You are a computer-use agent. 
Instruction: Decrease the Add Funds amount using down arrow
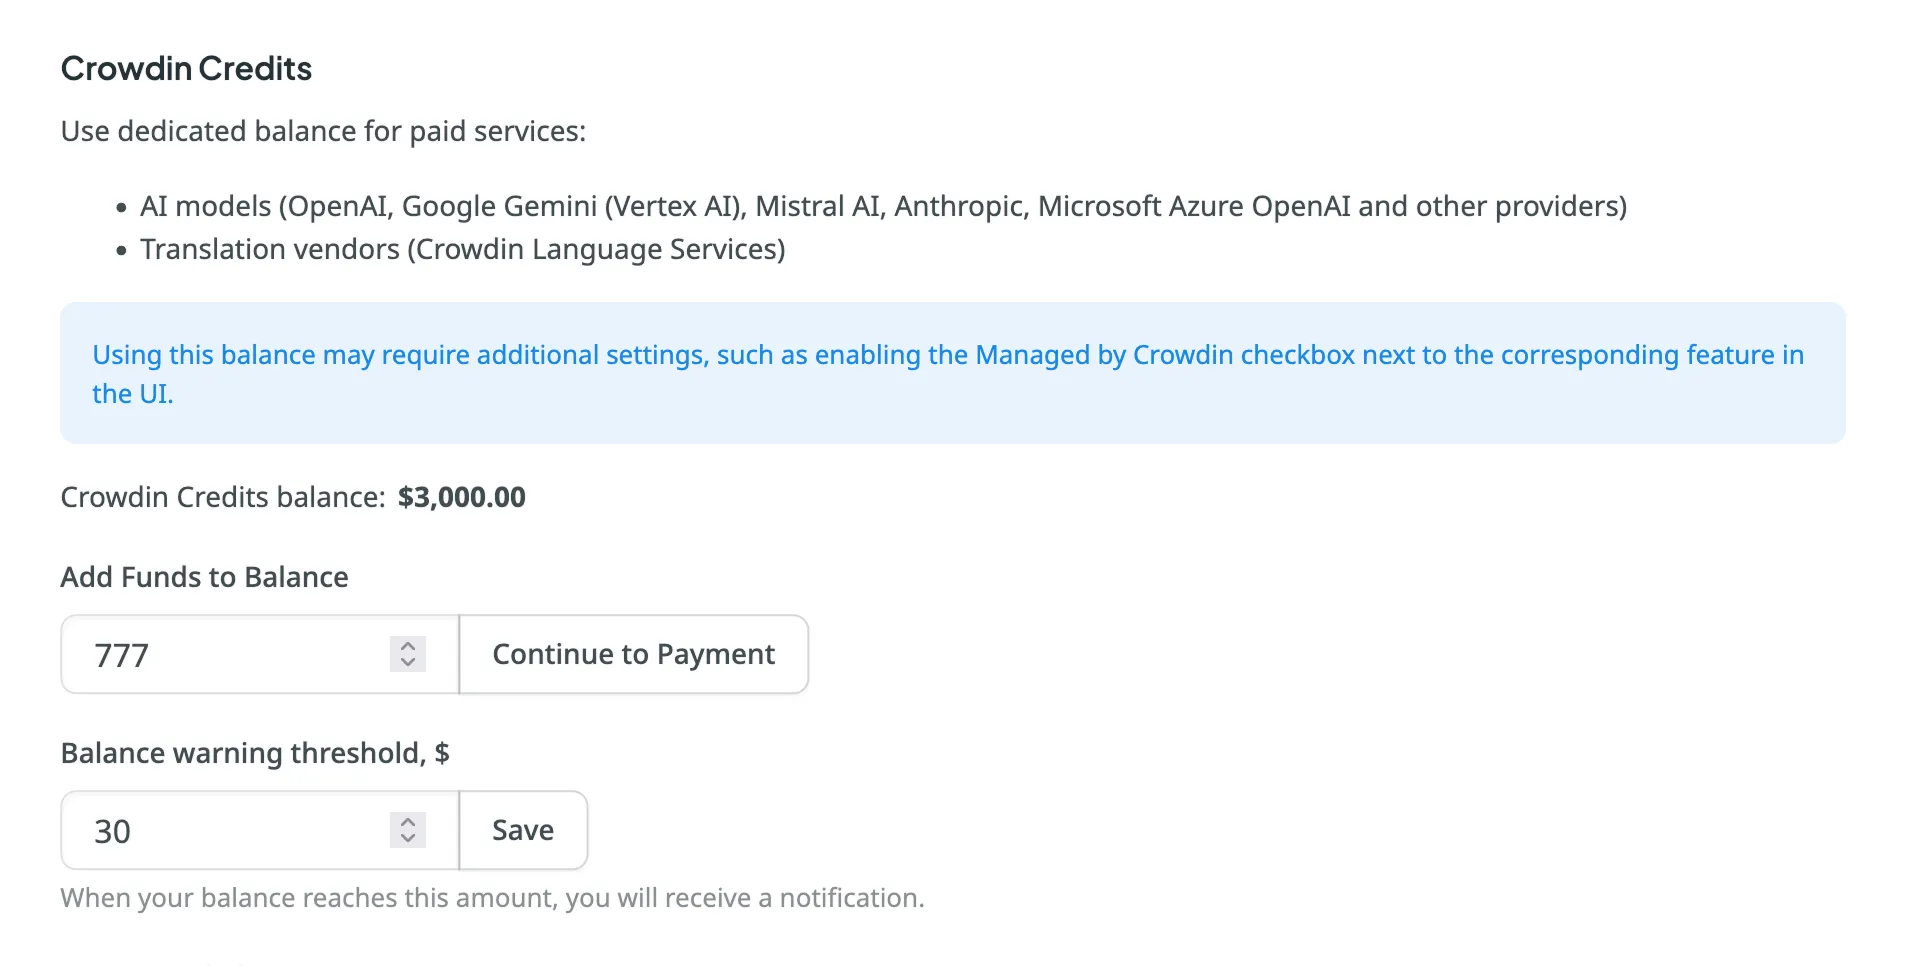click(x=408, y=662)
